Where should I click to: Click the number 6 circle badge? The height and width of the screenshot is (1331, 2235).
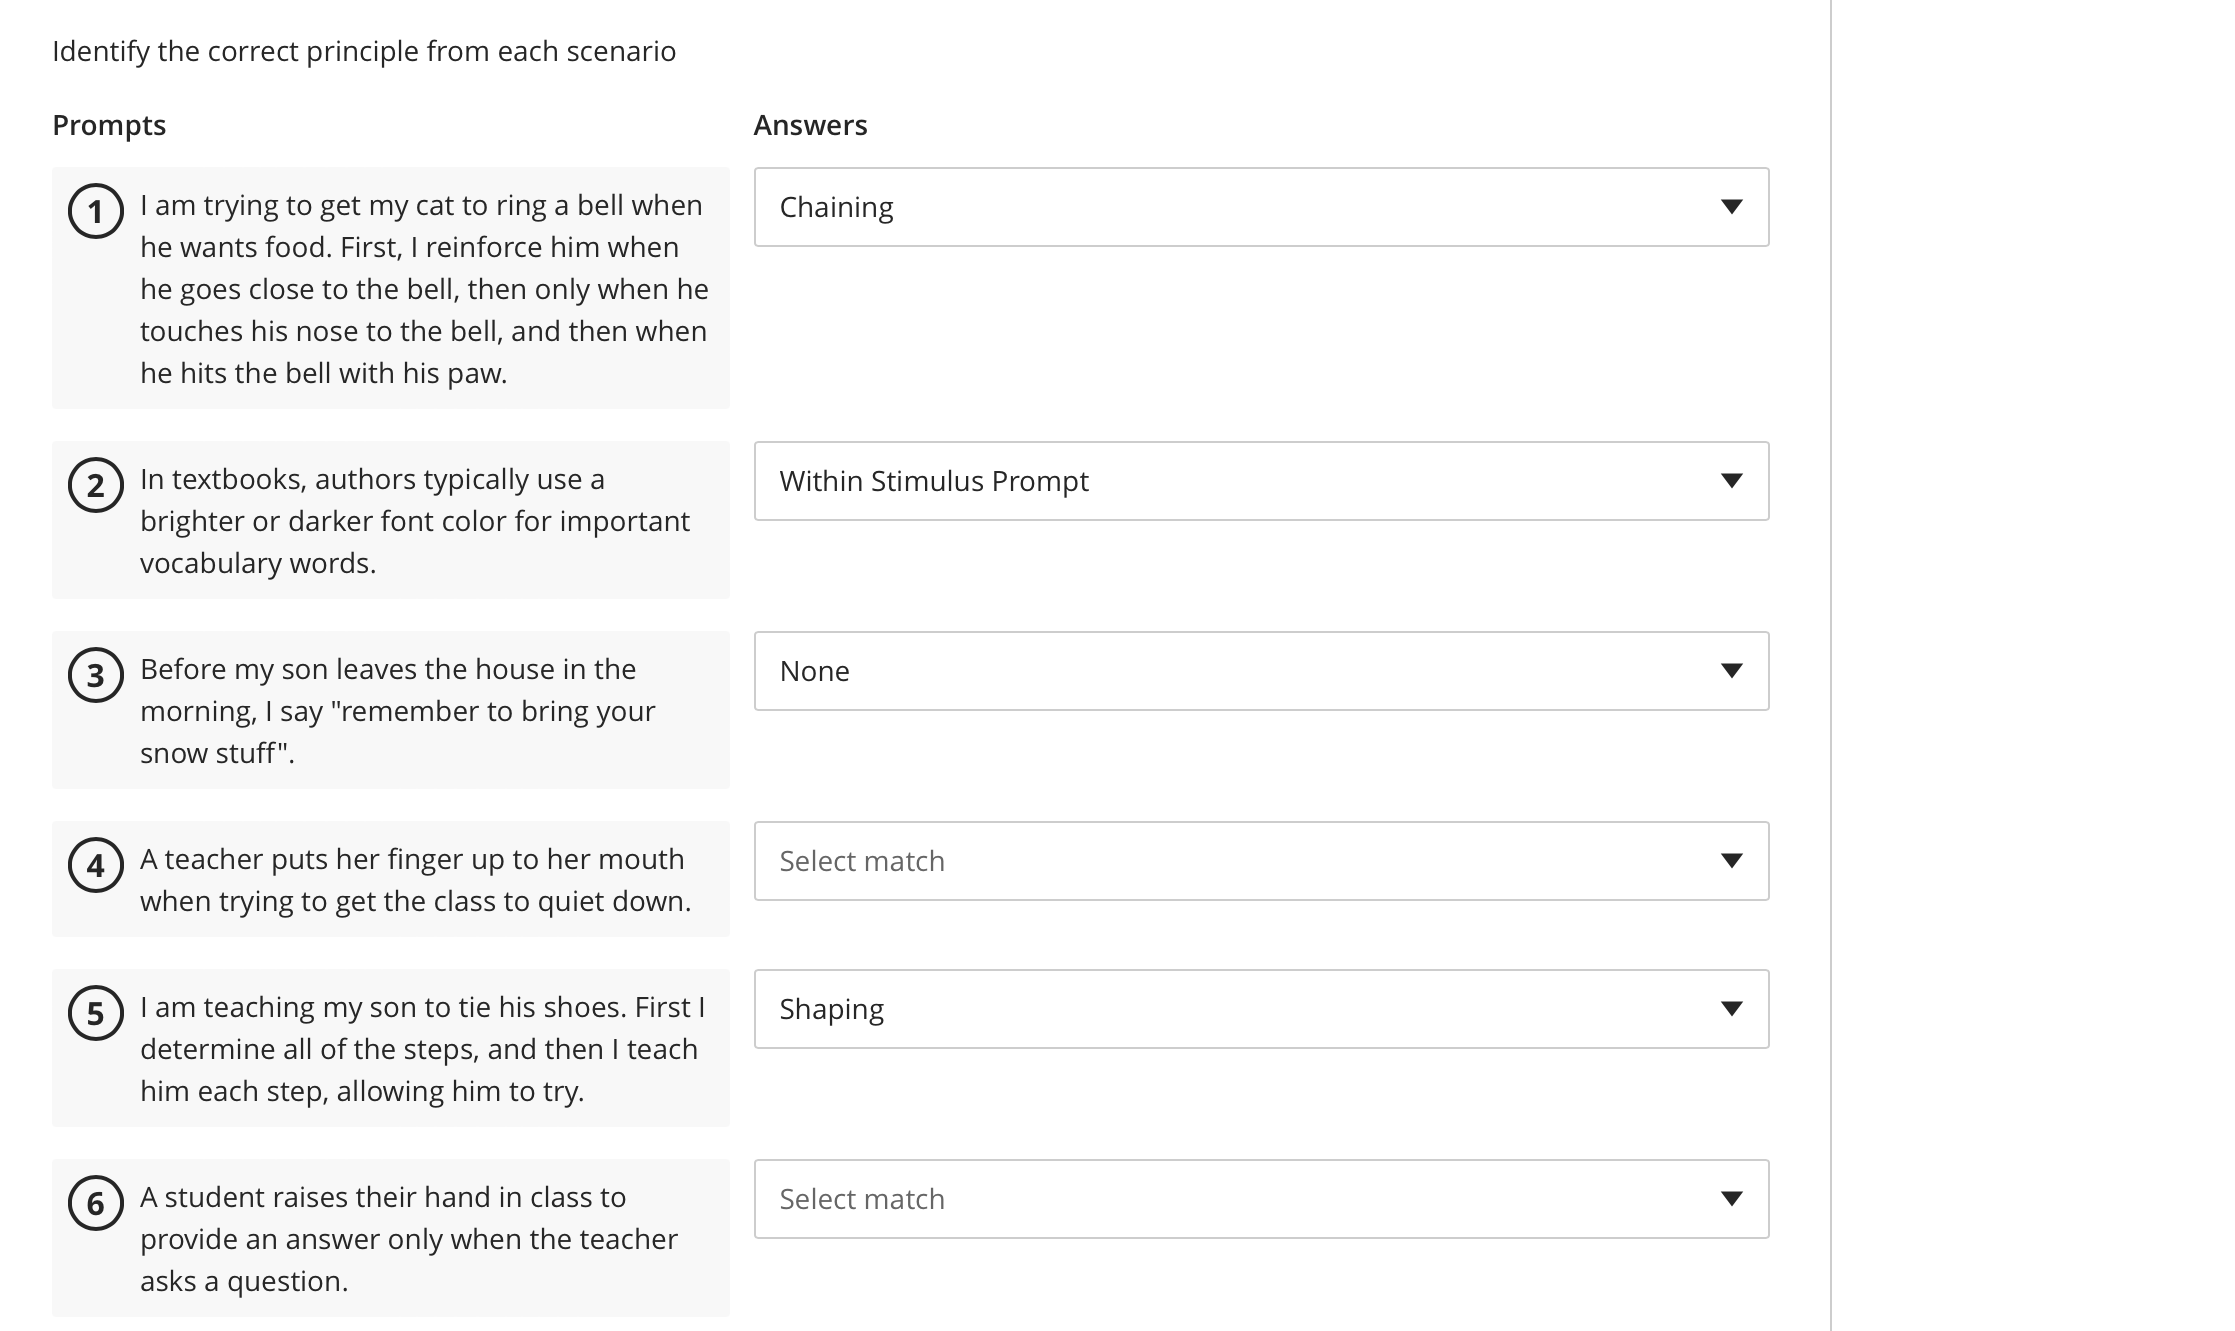[96, 1203]
